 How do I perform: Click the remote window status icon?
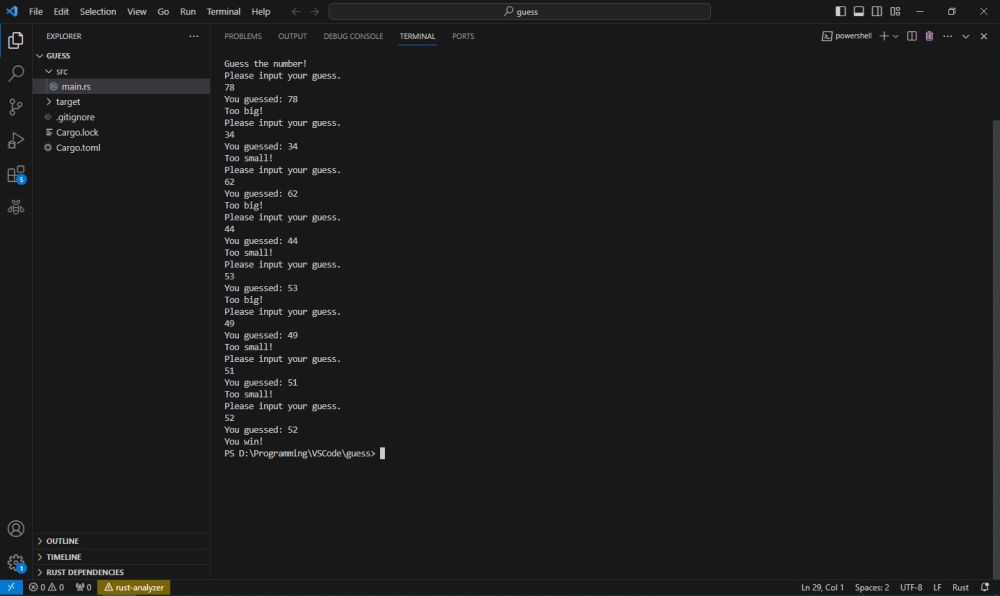pos(11,587)
